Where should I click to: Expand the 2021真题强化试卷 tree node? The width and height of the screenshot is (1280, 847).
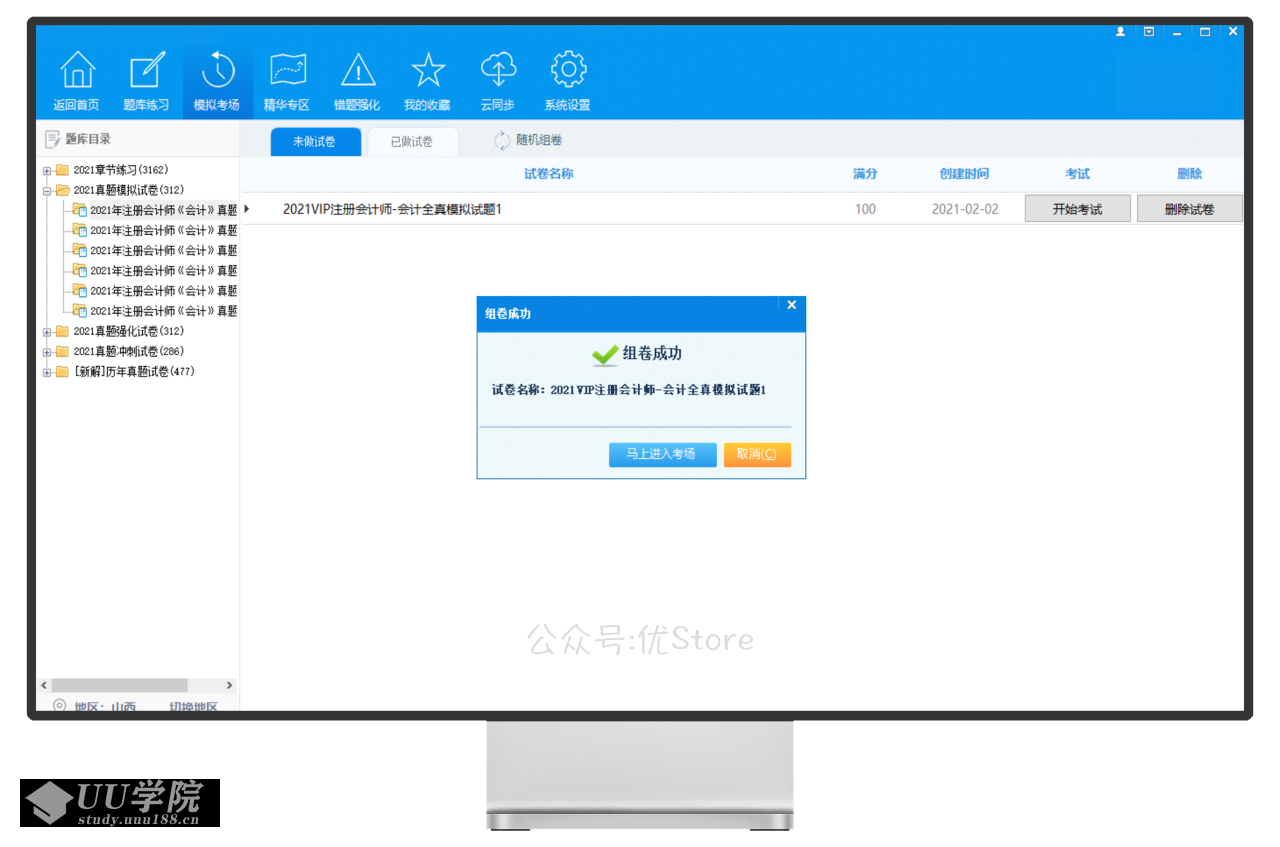coord(47,332)
